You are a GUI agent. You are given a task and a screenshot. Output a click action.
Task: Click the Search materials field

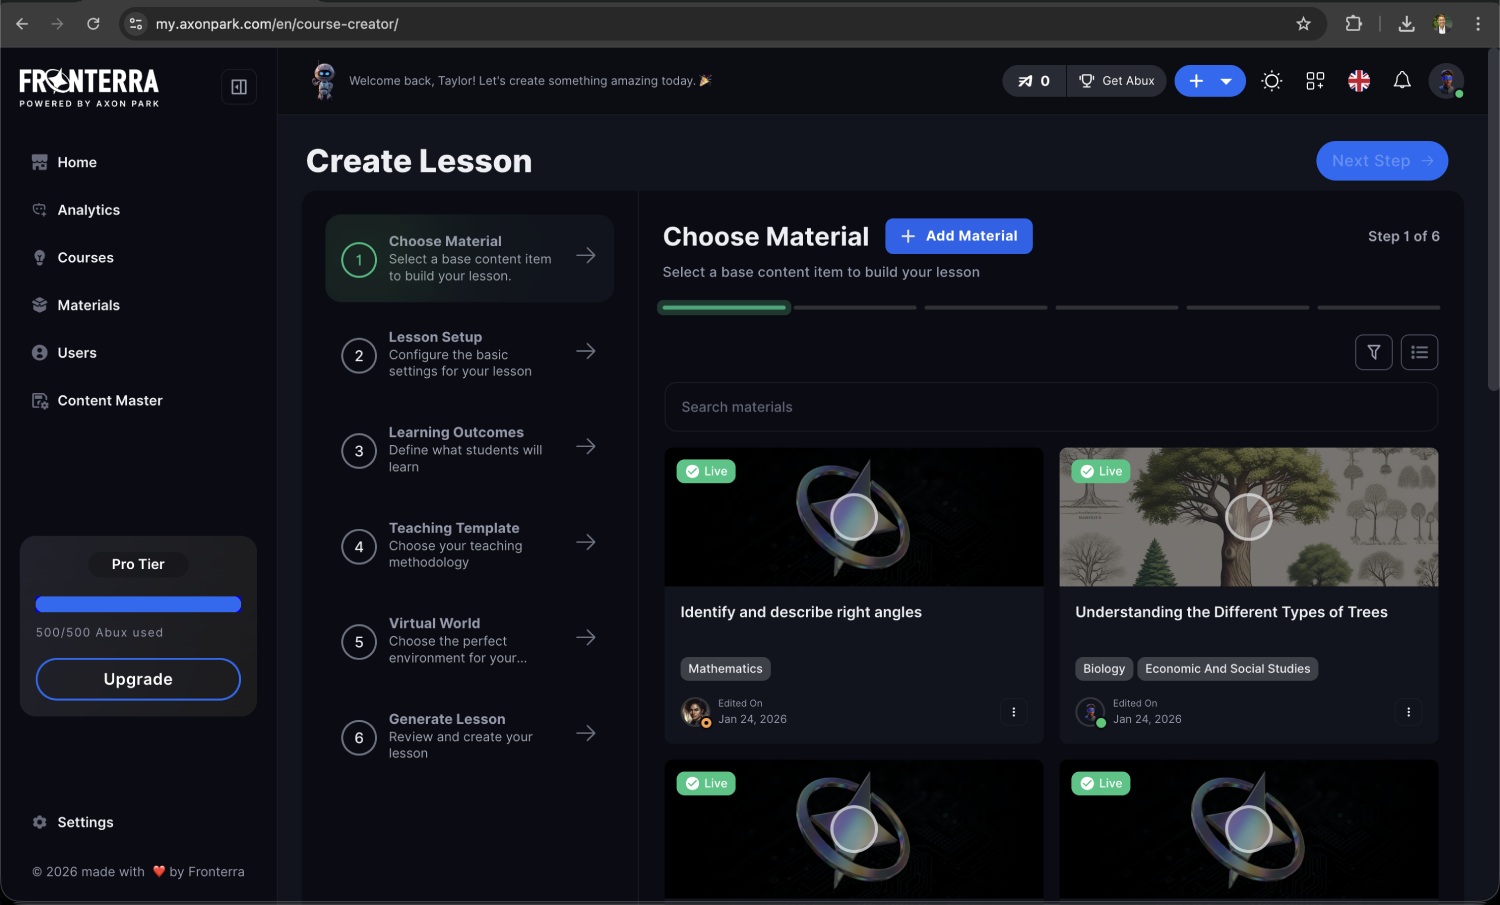[1050, 407]
